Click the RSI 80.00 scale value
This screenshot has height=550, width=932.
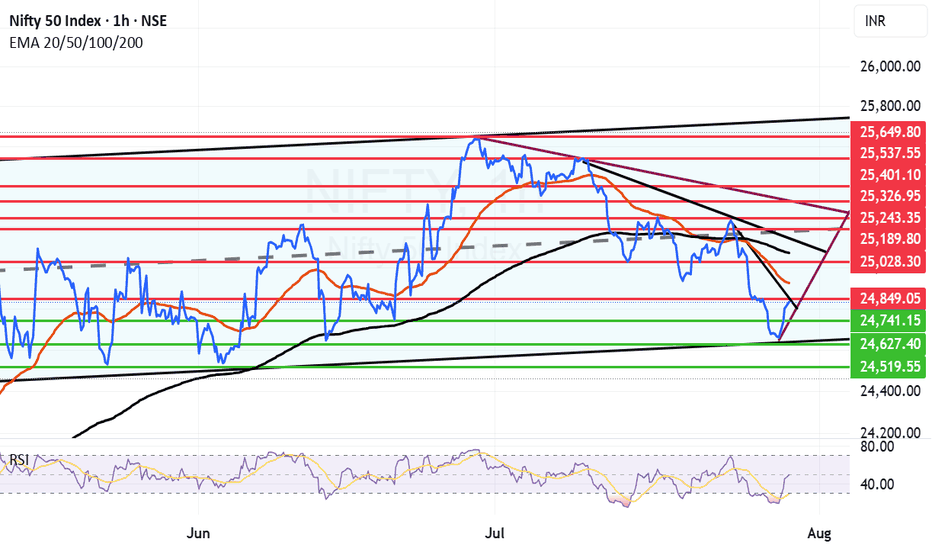[877, 446]
